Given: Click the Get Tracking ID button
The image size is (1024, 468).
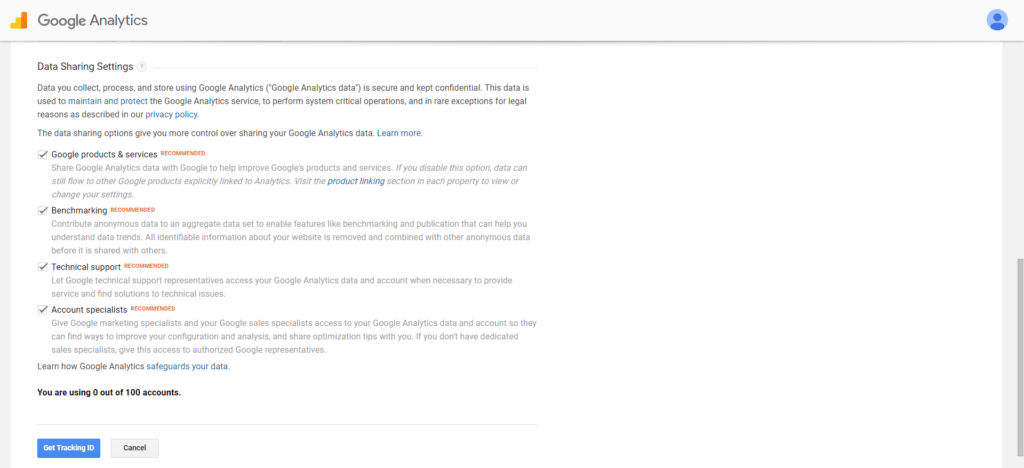Looking at the screenshot, I should coord(69,448).
